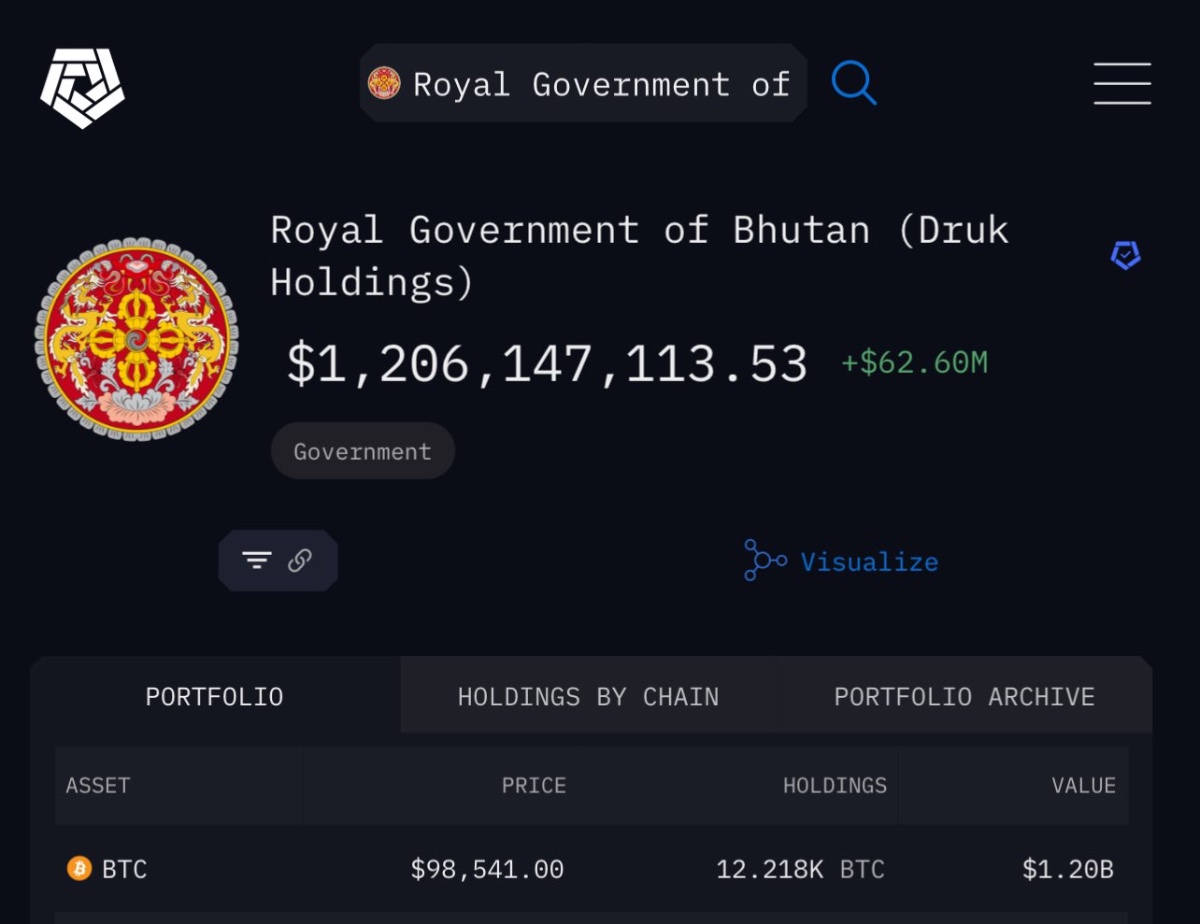This screenshot has height=924, width=1200.
Task: Click the Royal Government search field
Action: [x=600, y=84]
